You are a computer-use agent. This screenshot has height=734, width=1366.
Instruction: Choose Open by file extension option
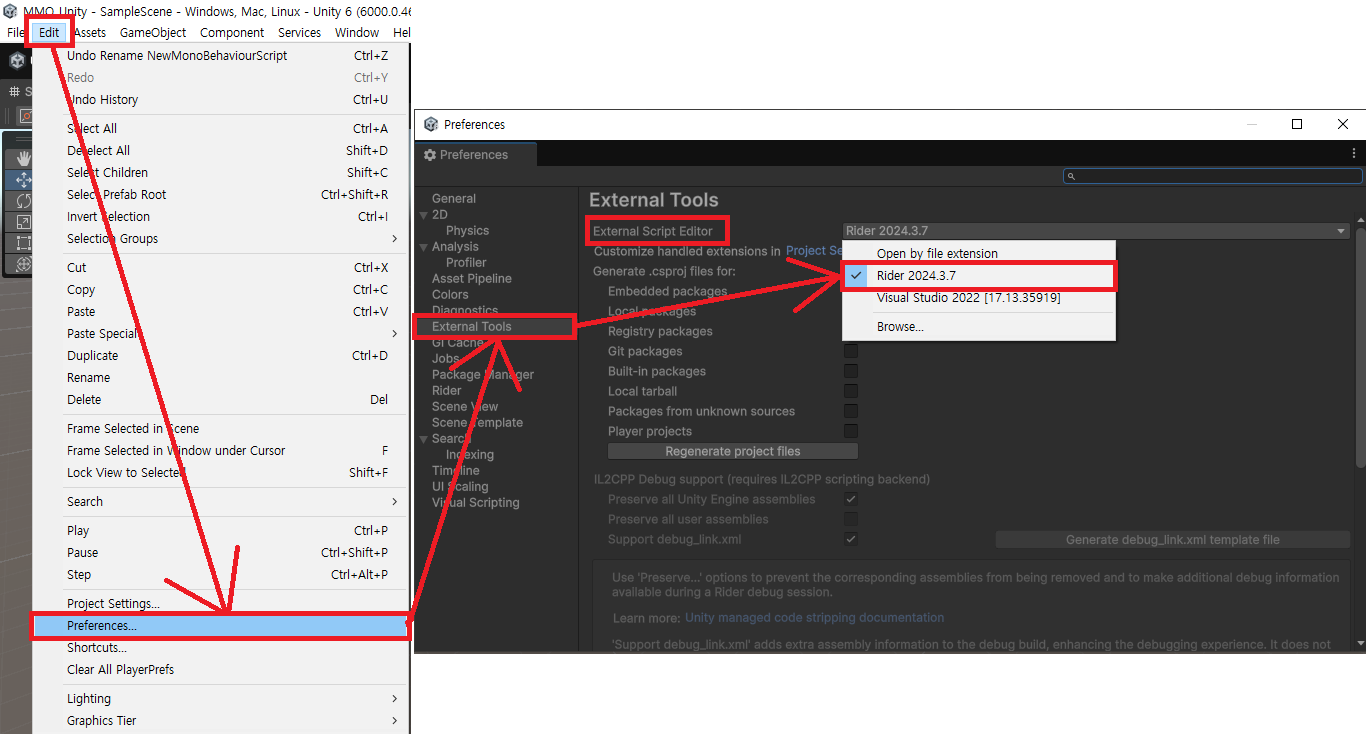point(979,254)
